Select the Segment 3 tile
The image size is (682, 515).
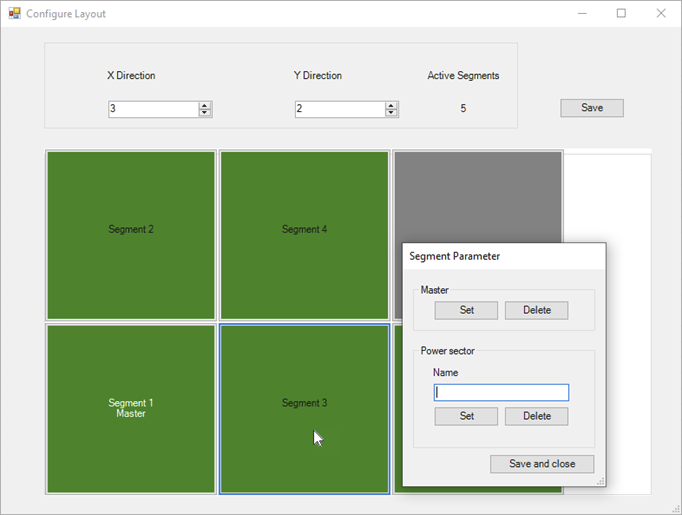coord(304,409)
